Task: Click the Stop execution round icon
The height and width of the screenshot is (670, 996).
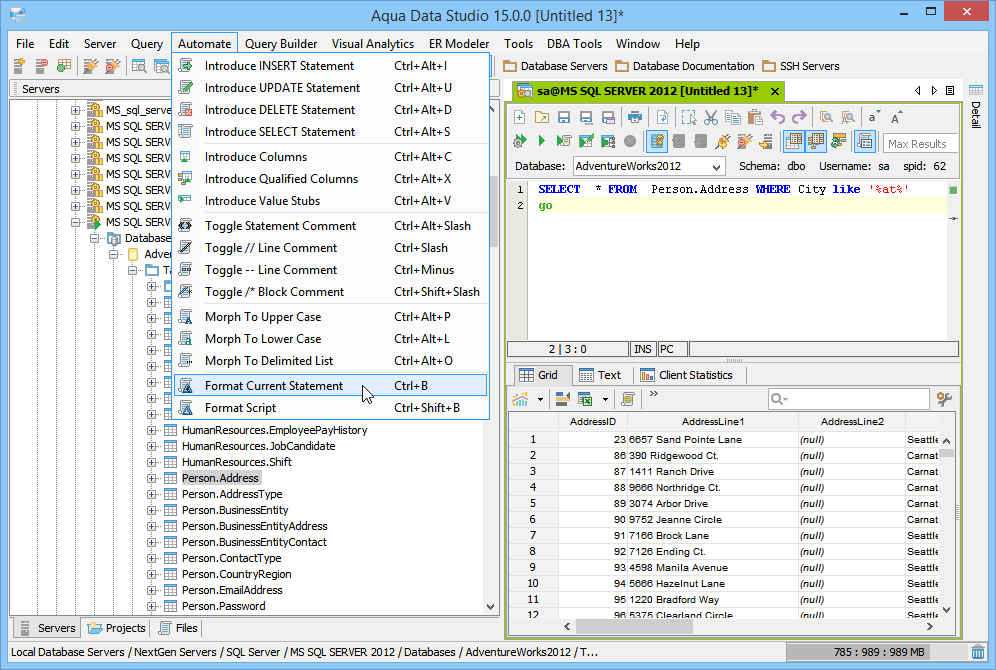Action: click(629, 141)
